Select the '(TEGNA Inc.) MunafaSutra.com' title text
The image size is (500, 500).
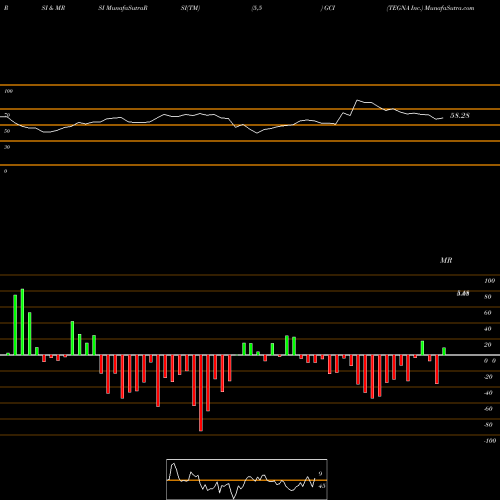[430, 8]
